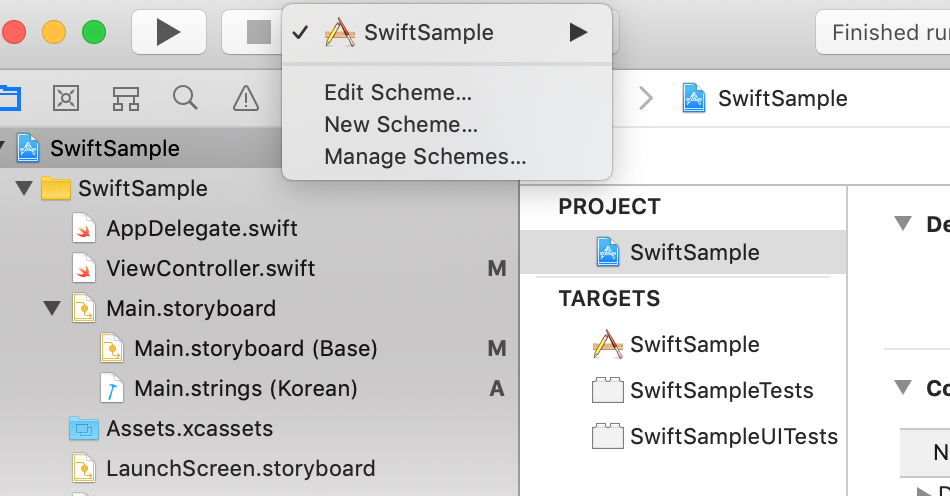
Task: Select the SwiftSample project root in navigator
Action: [x=115, y=148]
